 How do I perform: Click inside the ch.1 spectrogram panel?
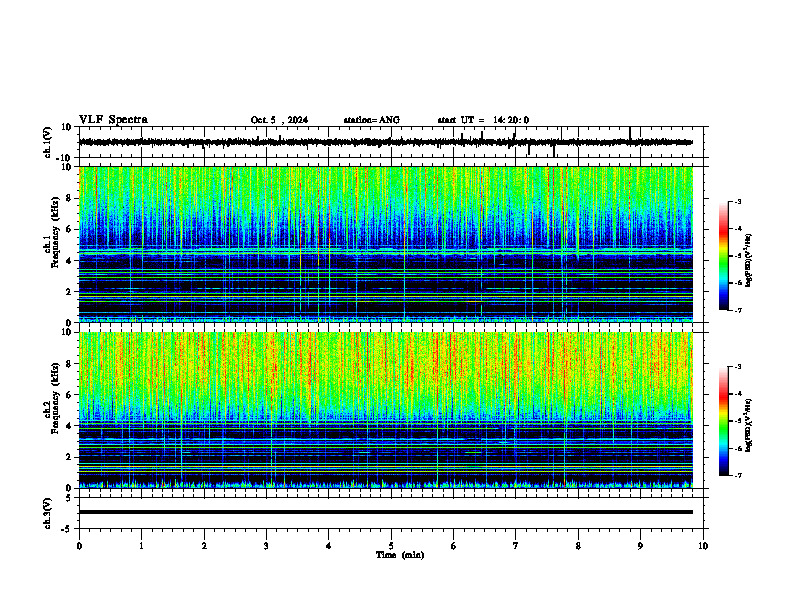pyautogui.click(x=385, y=244)
